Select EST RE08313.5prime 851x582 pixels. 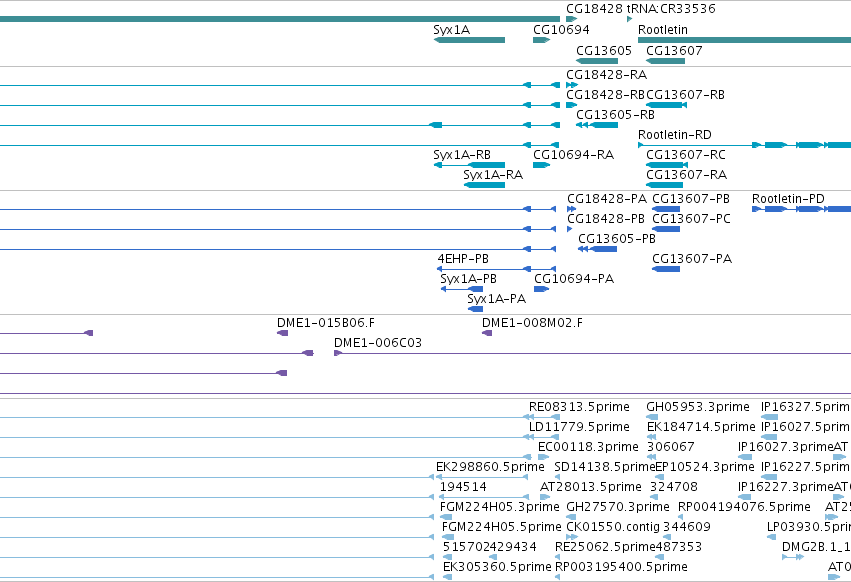(x=579, y=407)
